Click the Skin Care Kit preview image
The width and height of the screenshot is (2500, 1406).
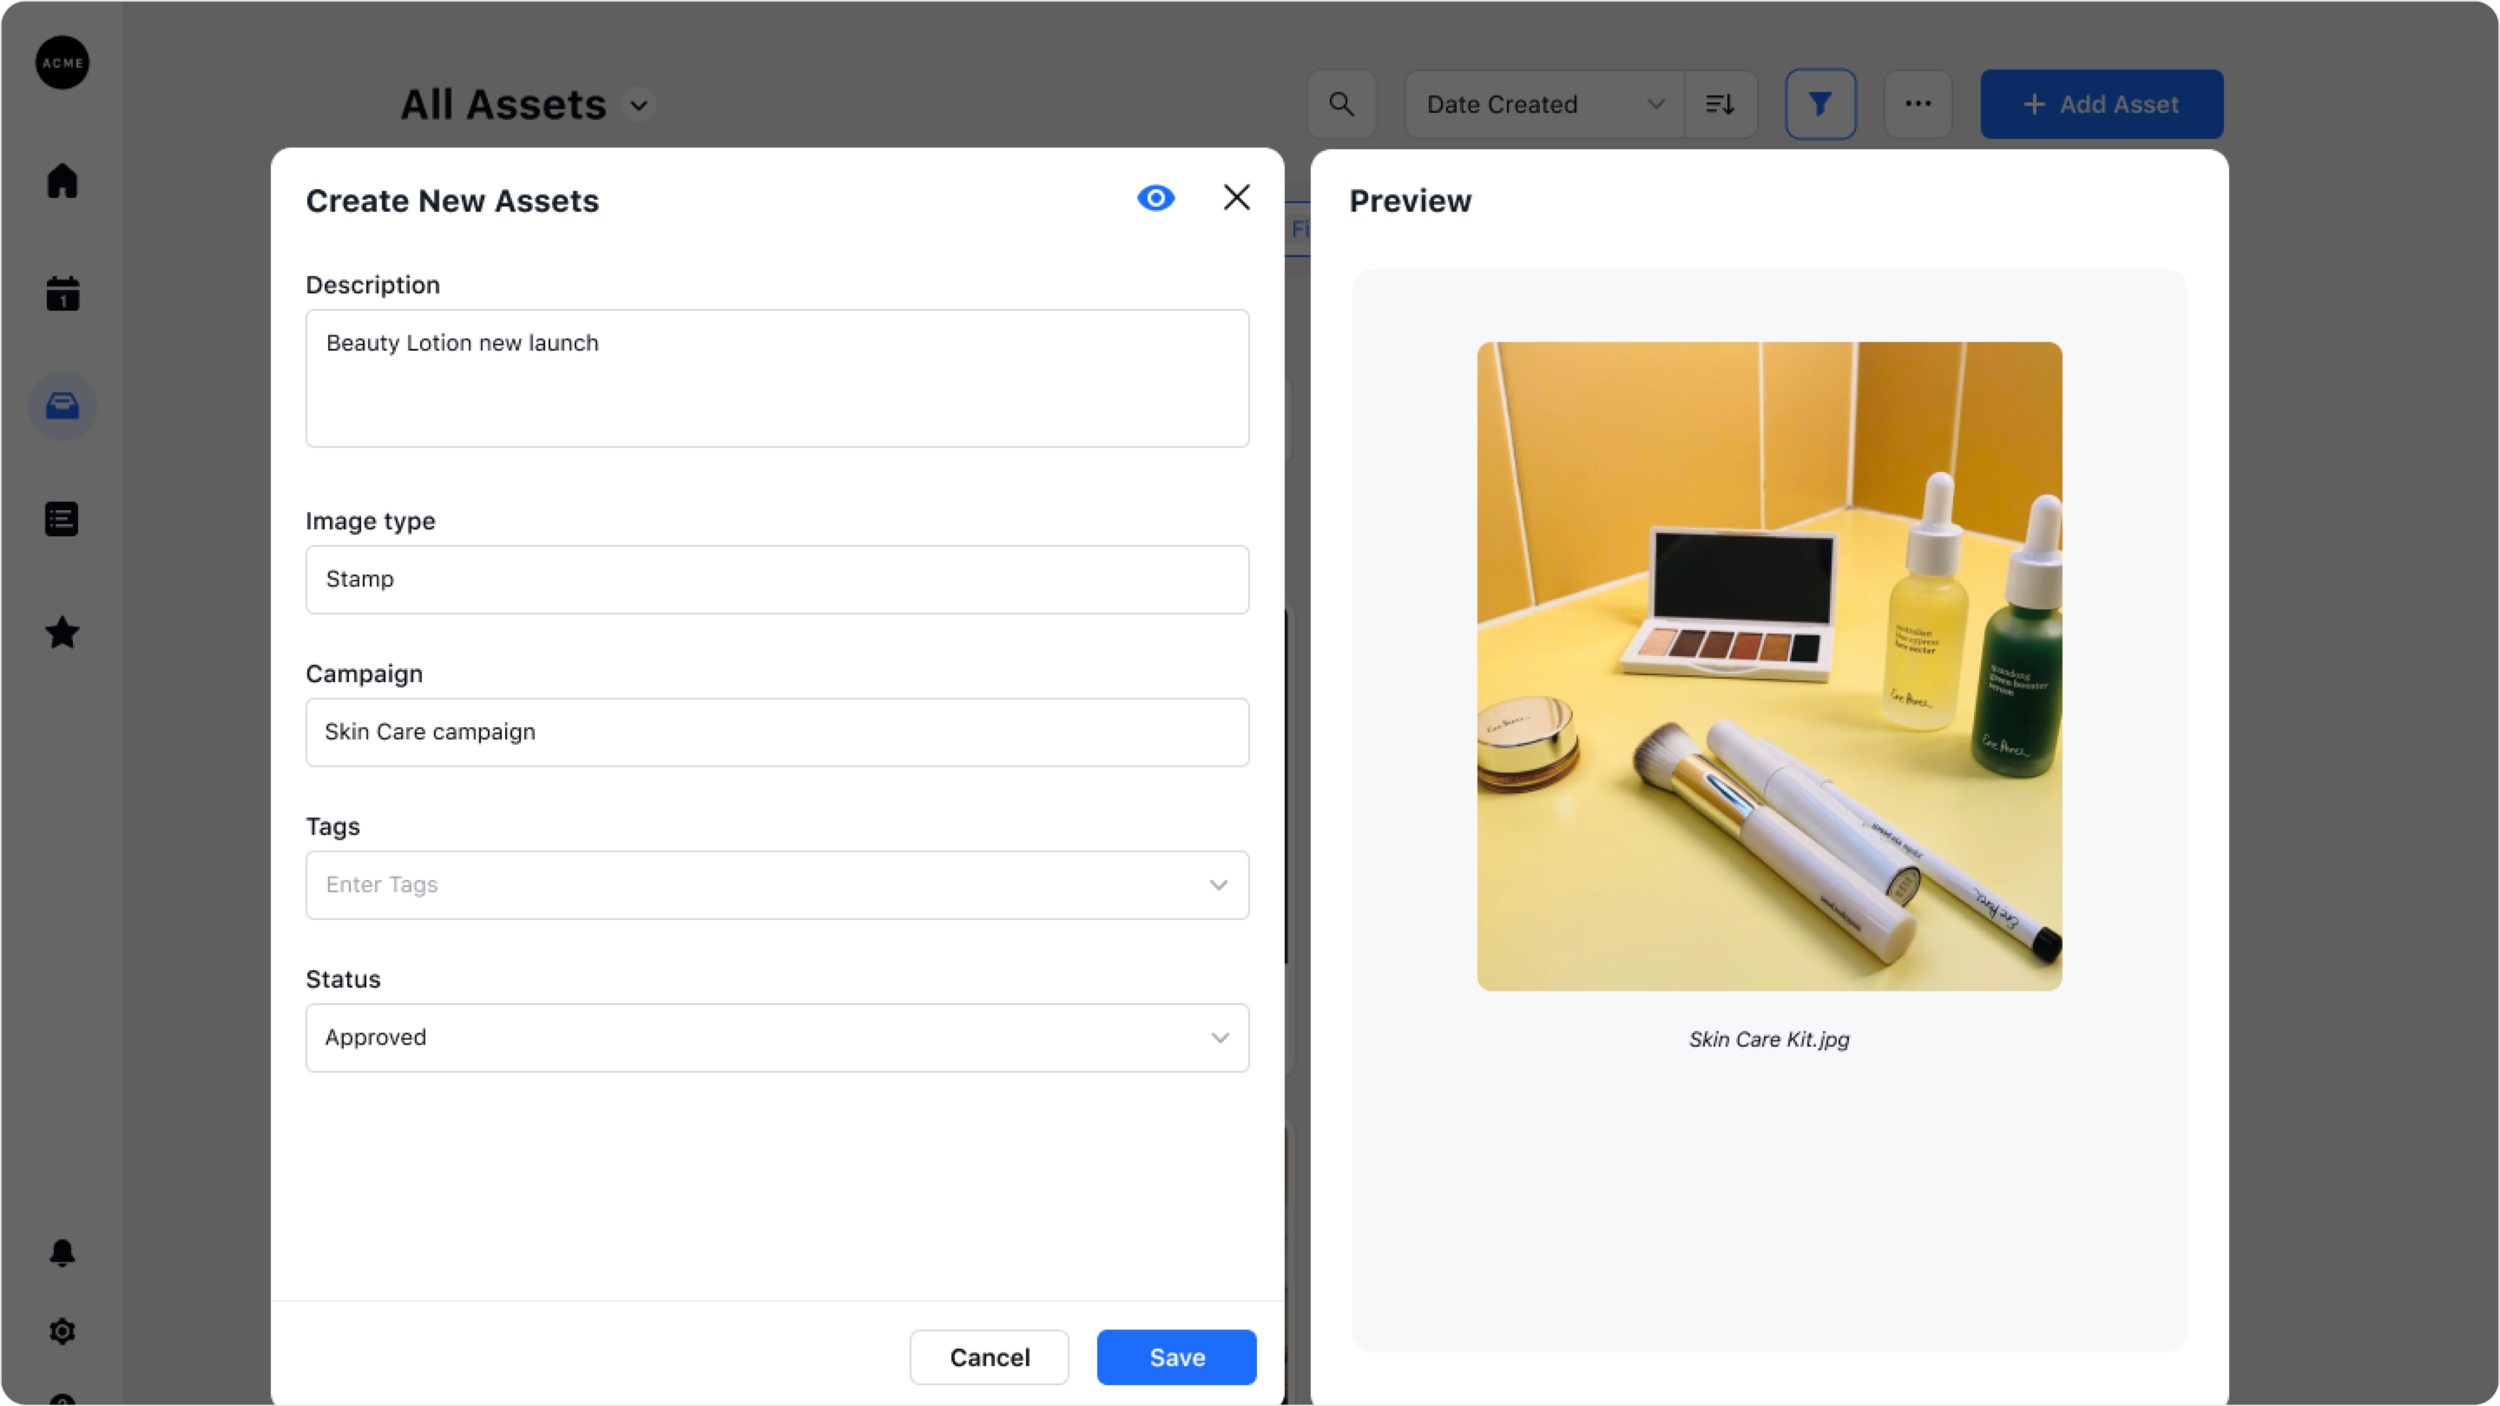1769,666
